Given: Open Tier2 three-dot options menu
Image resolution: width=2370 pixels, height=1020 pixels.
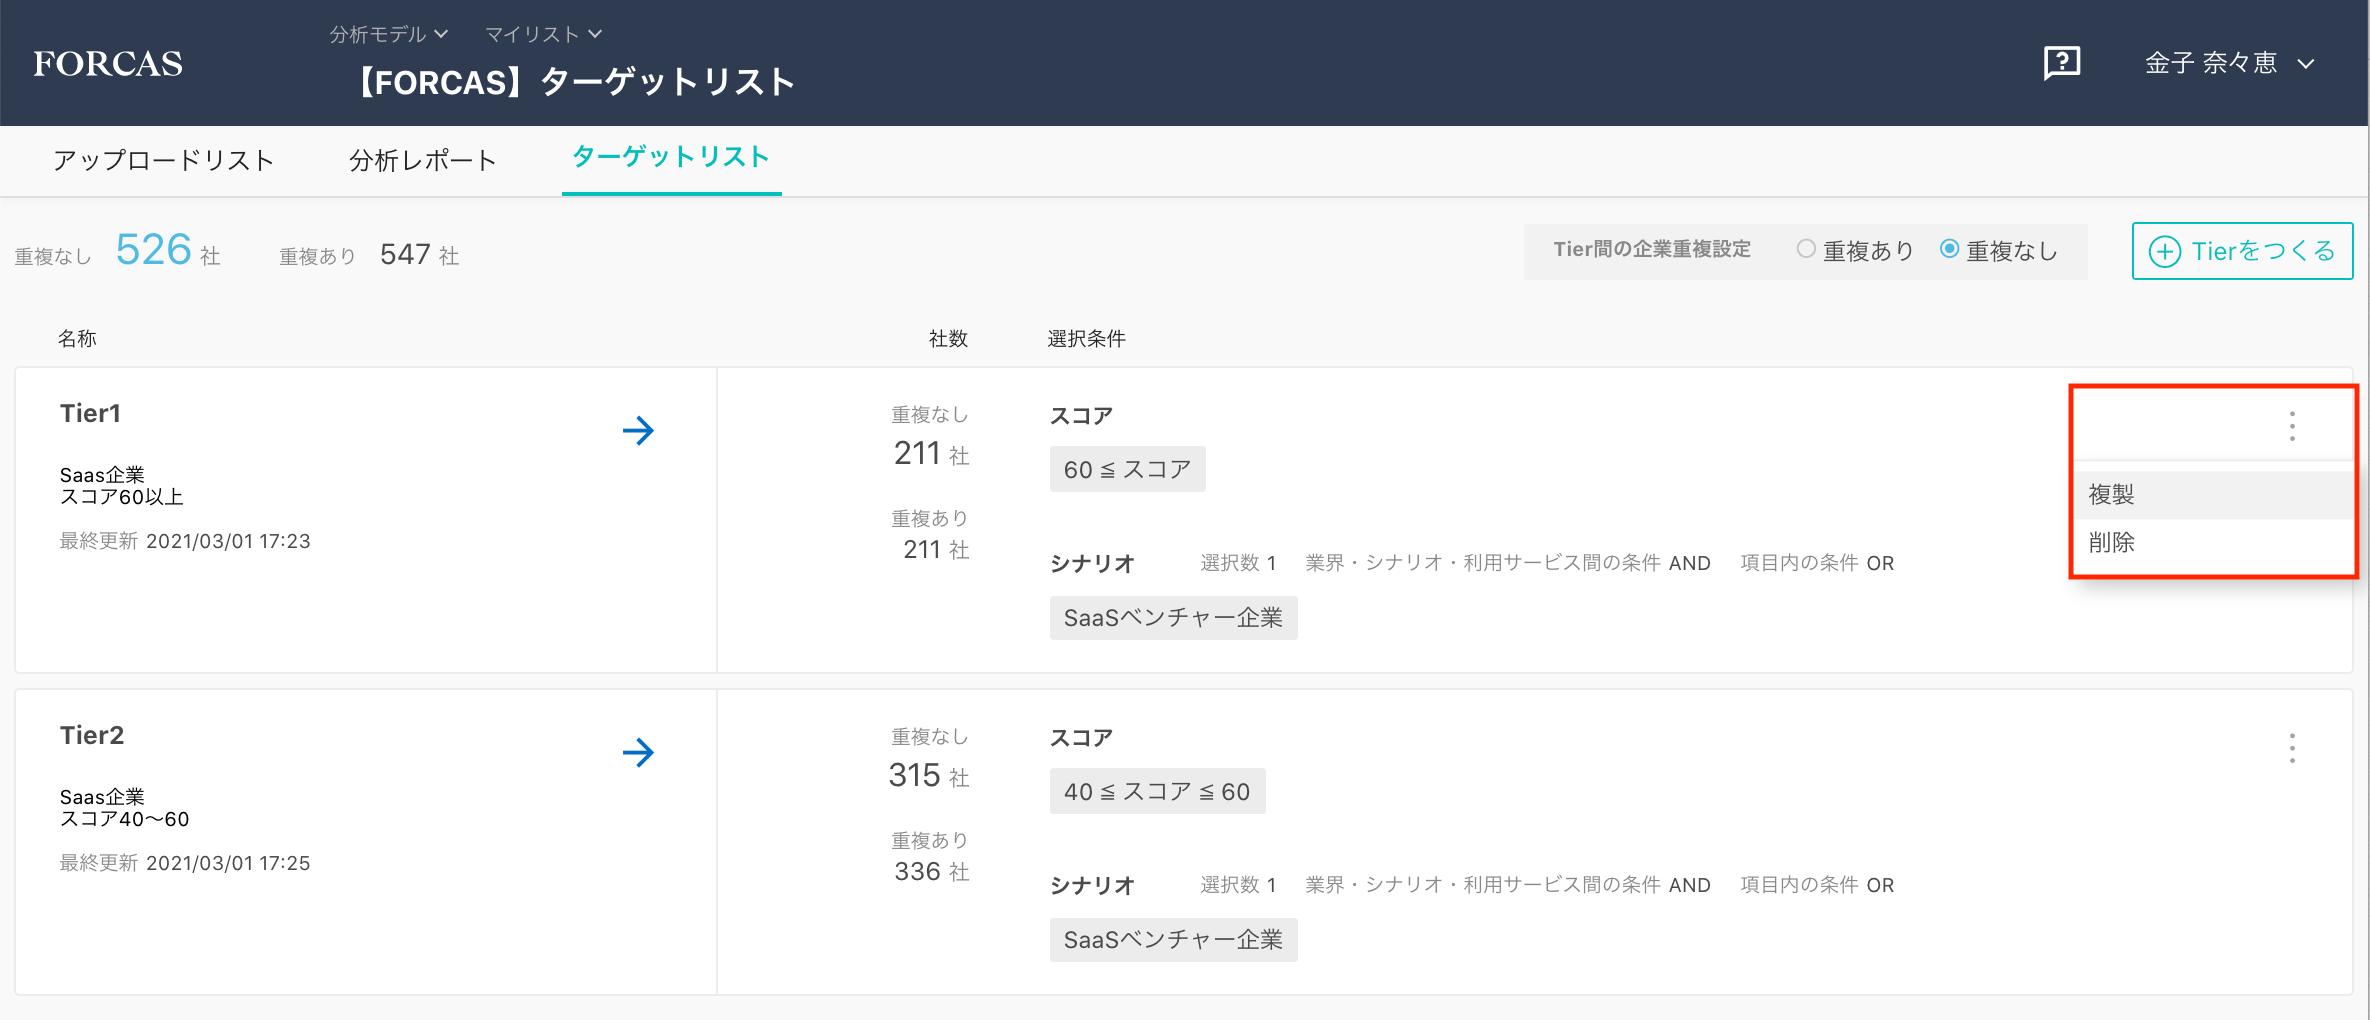Looking at the screenshot, I should (x=2292, y=748).
